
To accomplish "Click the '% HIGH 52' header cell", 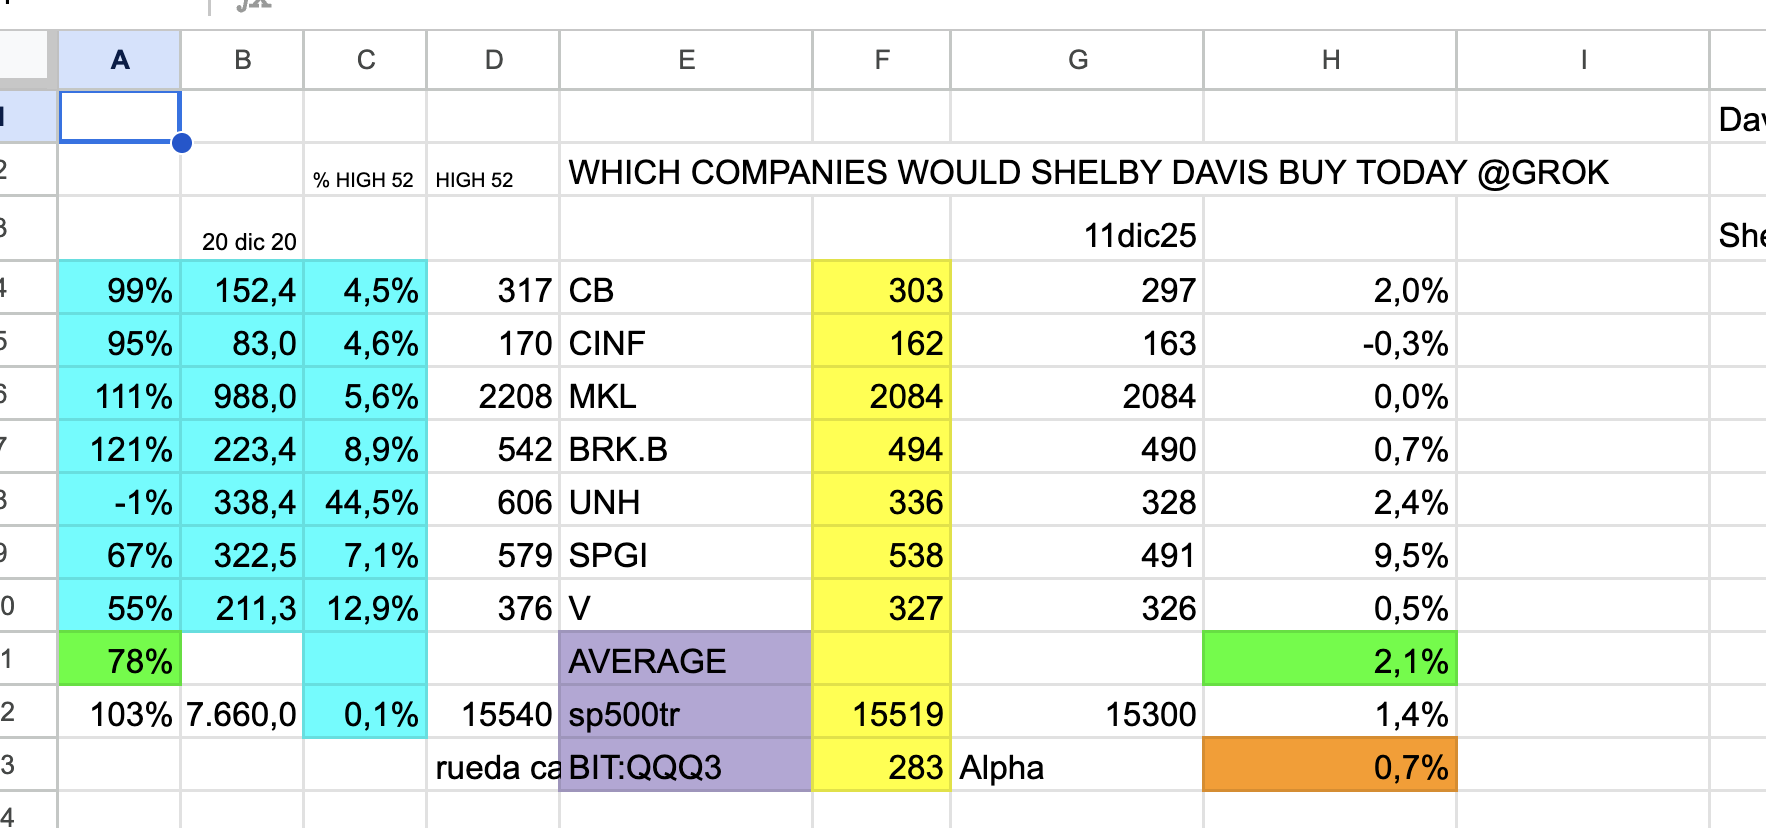I will point(365,178).
